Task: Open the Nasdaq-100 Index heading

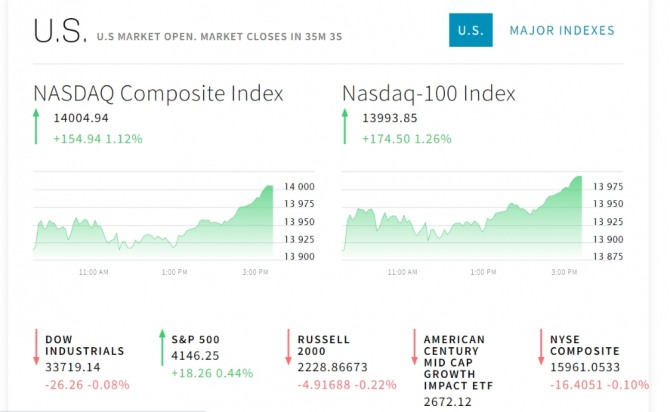Action: (x=429, y=94)
